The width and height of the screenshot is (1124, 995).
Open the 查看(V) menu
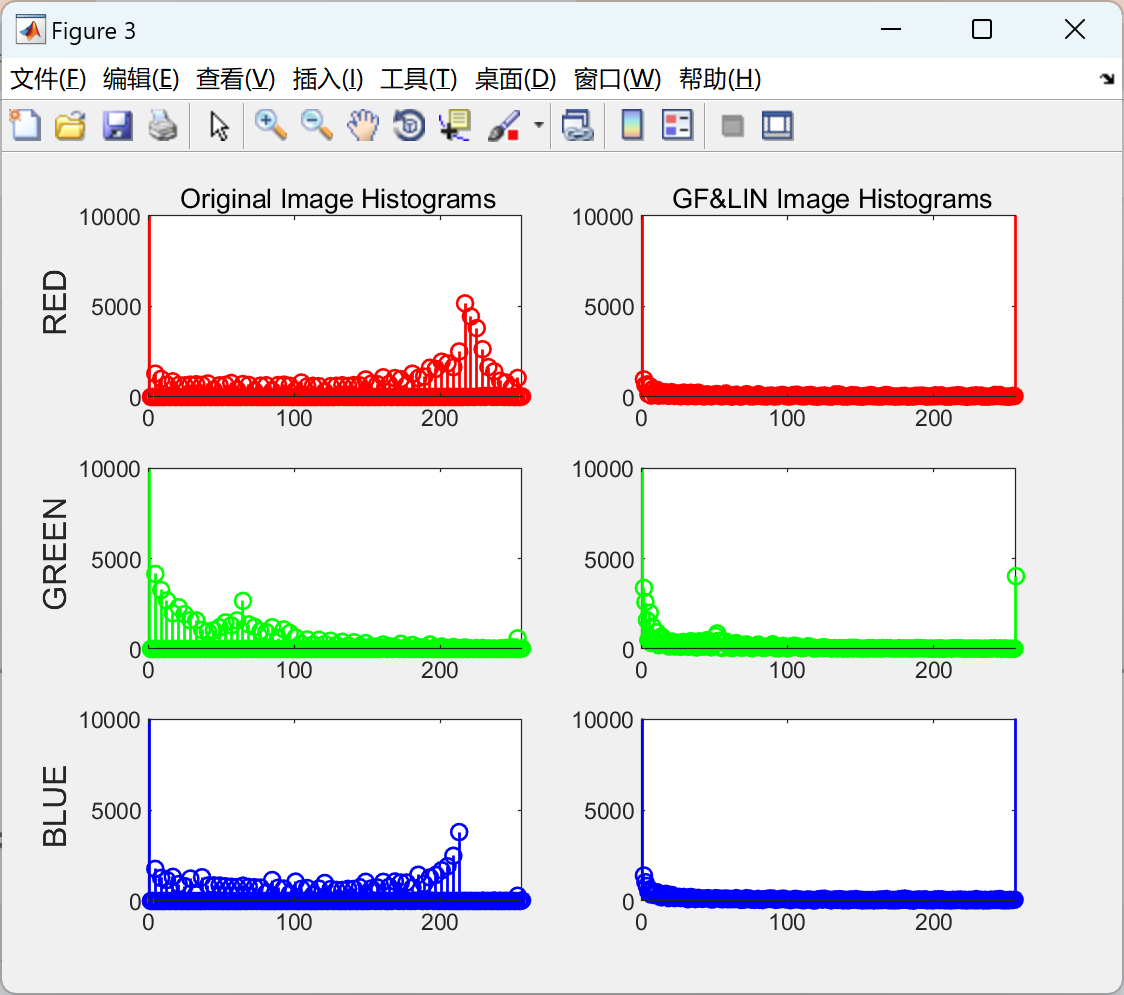click(236, 79)
